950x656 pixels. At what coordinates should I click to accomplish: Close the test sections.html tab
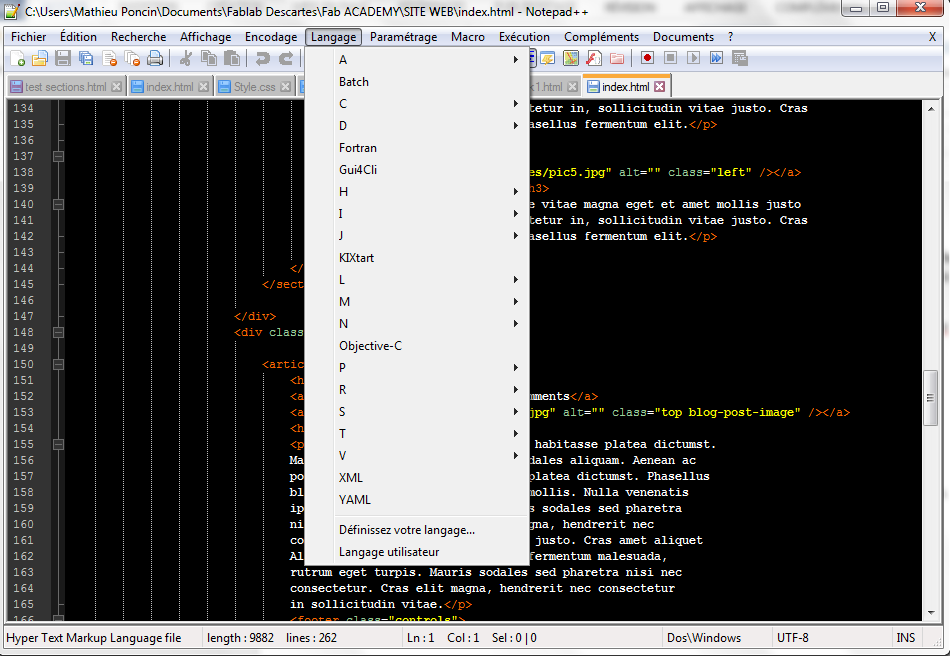(116, 87)
